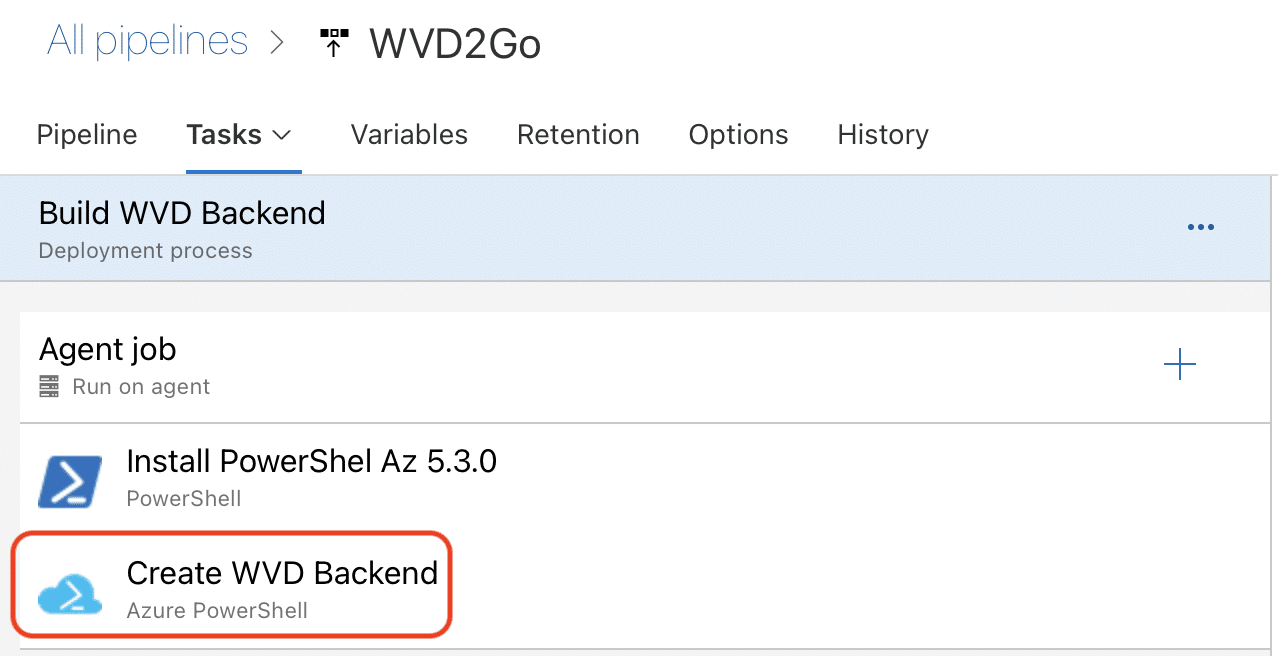Image resolution: width=1278 pixels, height=656 pixels.
Task: Navigate to the All pipelines link
Action: (148, 41)
